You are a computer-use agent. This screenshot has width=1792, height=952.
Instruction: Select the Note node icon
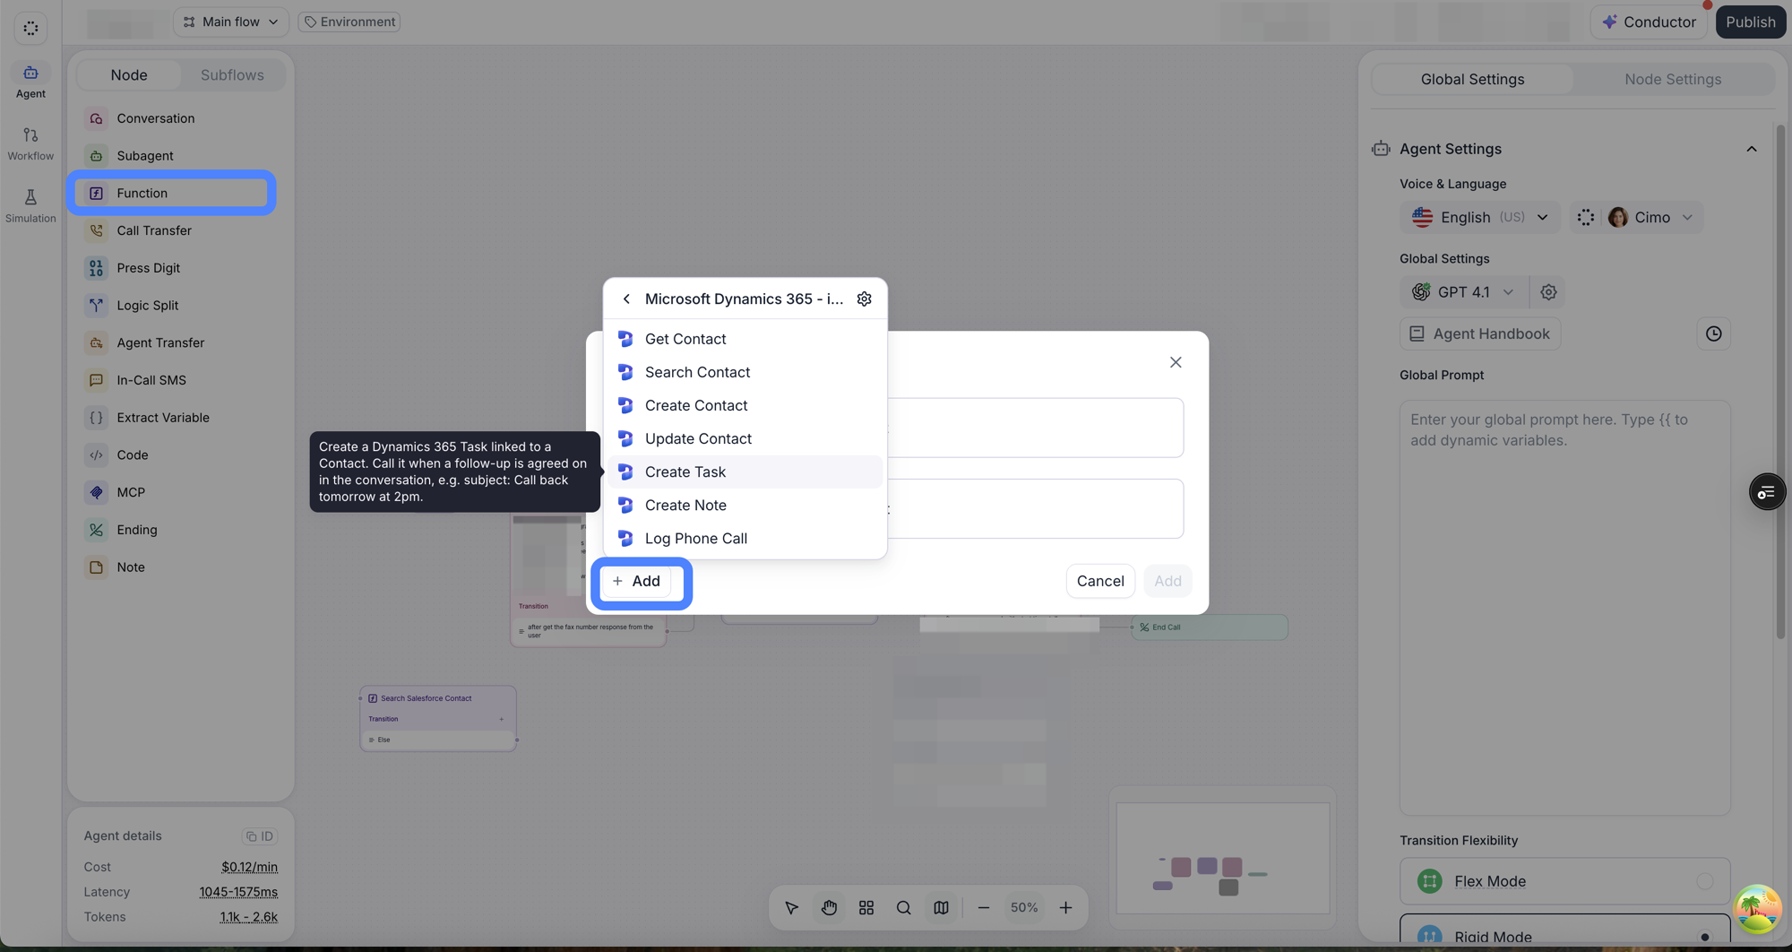click(x=96, y=567)
